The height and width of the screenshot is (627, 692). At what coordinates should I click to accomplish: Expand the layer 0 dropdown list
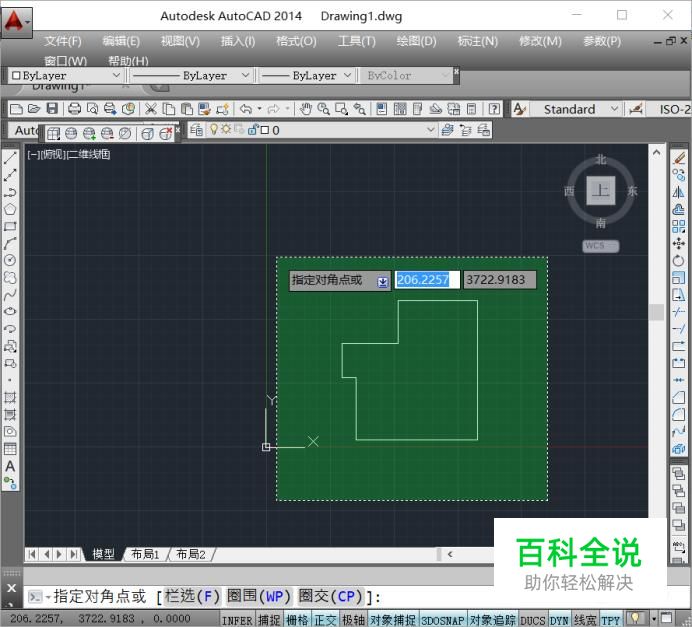point(430,130)
